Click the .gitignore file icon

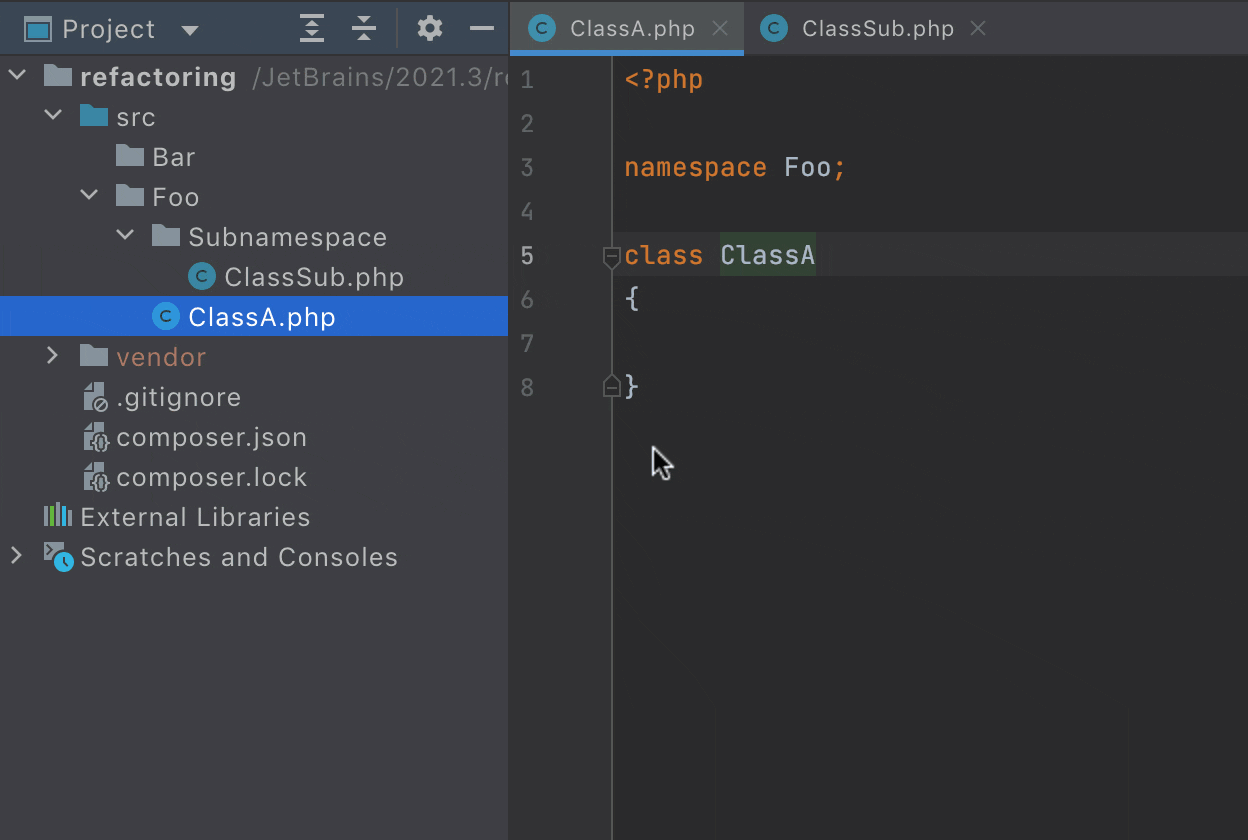[93, 397]
